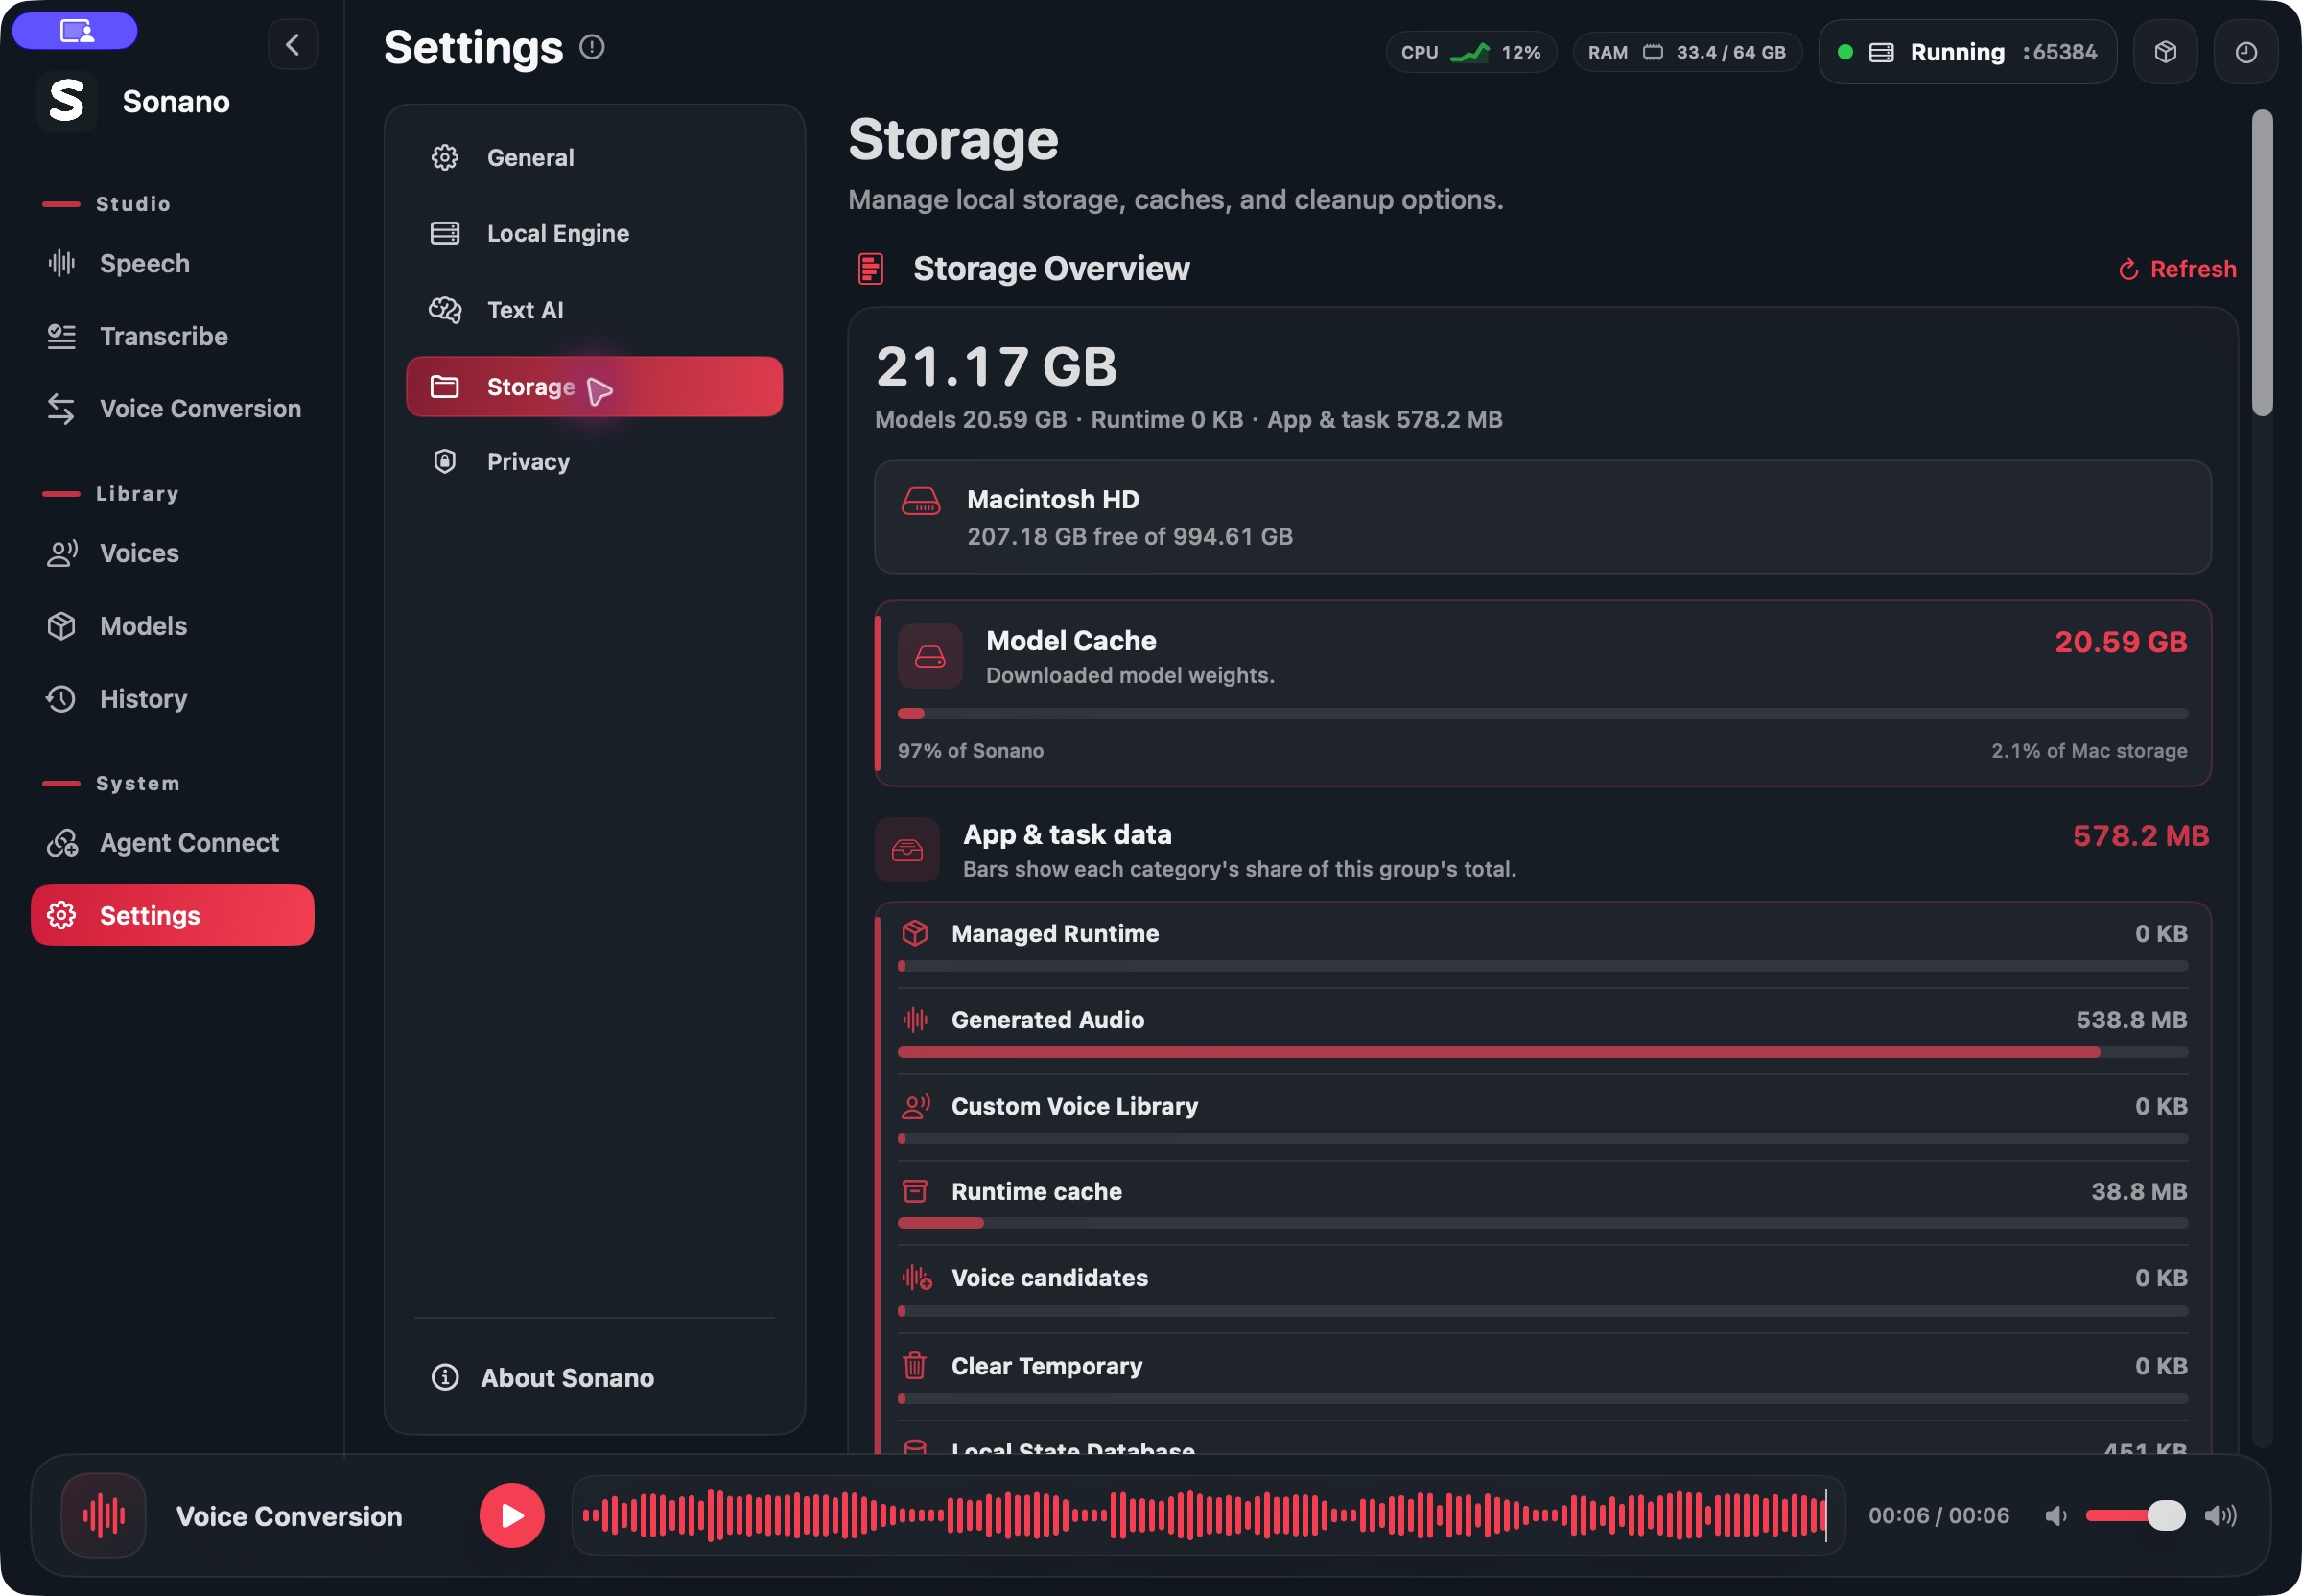Screen dimensions: 2302x1596
Task: Click the Generated Audio usage bar
Action: (x=1542, y=1052)
